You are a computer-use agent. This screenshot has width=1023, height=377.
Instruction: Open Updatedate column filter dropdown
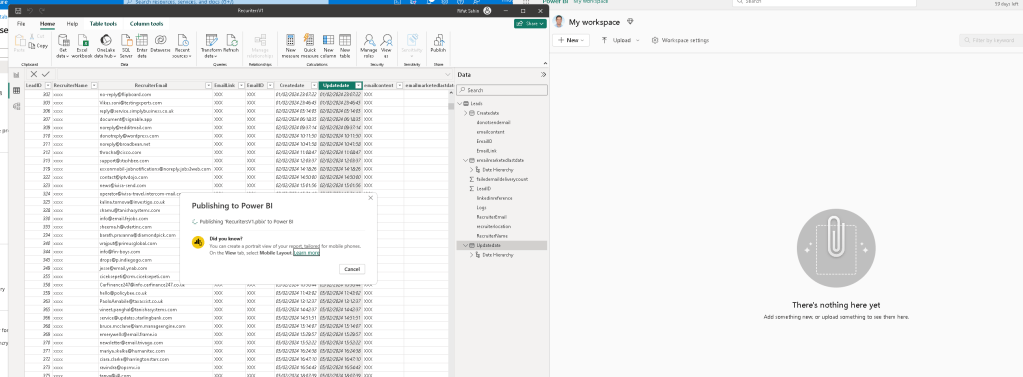(x=359, y=85)
